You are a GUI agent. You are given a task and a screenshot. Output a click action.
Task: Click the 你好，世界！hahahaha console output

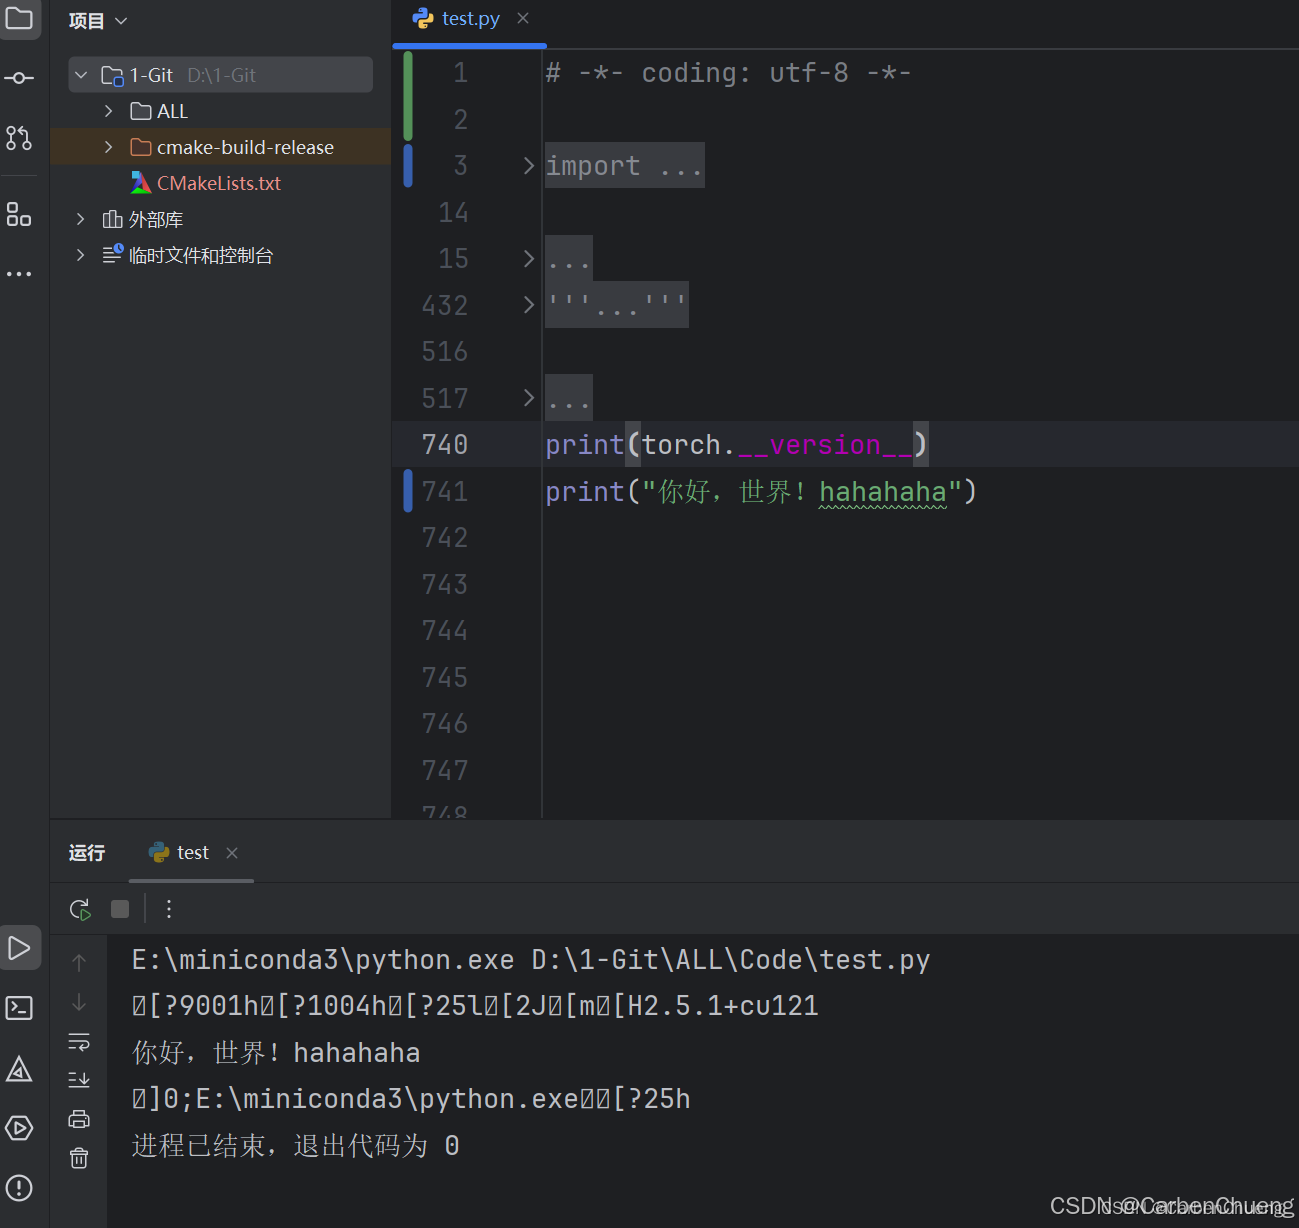[276, 1053]
